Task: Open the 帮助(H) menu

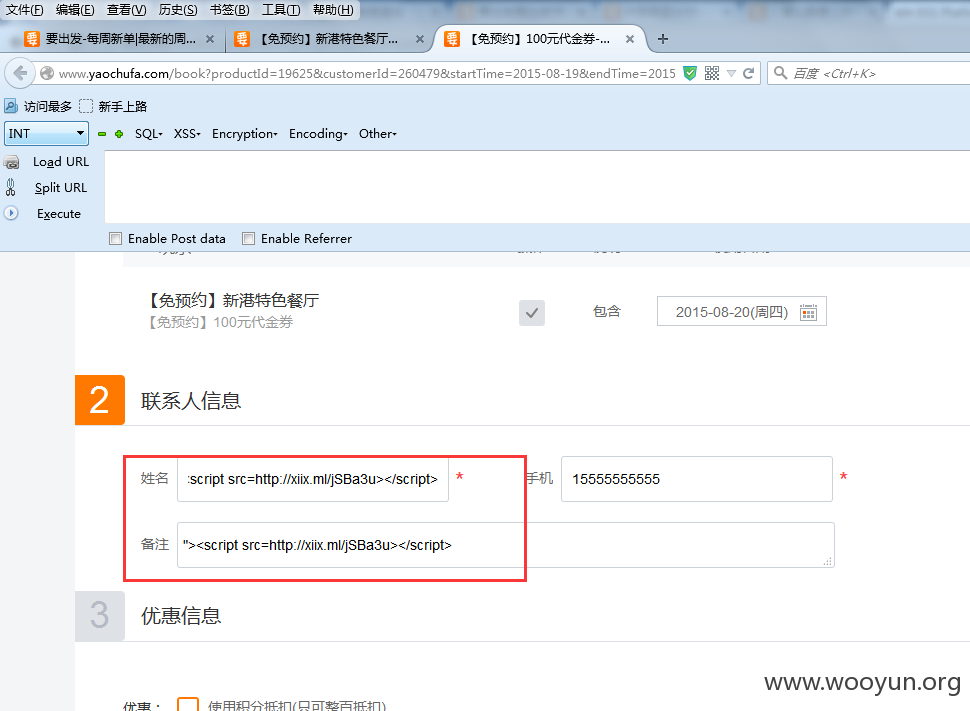Action: (x=333, y=10)
